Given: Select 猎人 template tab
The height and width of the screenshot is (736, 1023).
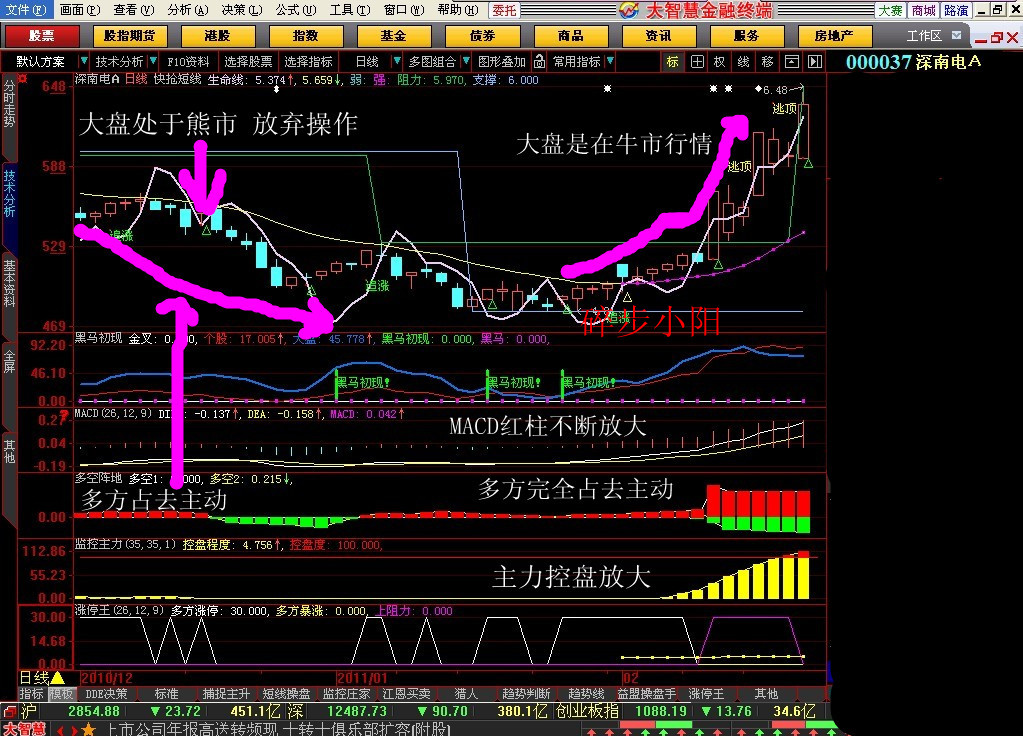Looking at the screenshot, I should pos(466,694).
